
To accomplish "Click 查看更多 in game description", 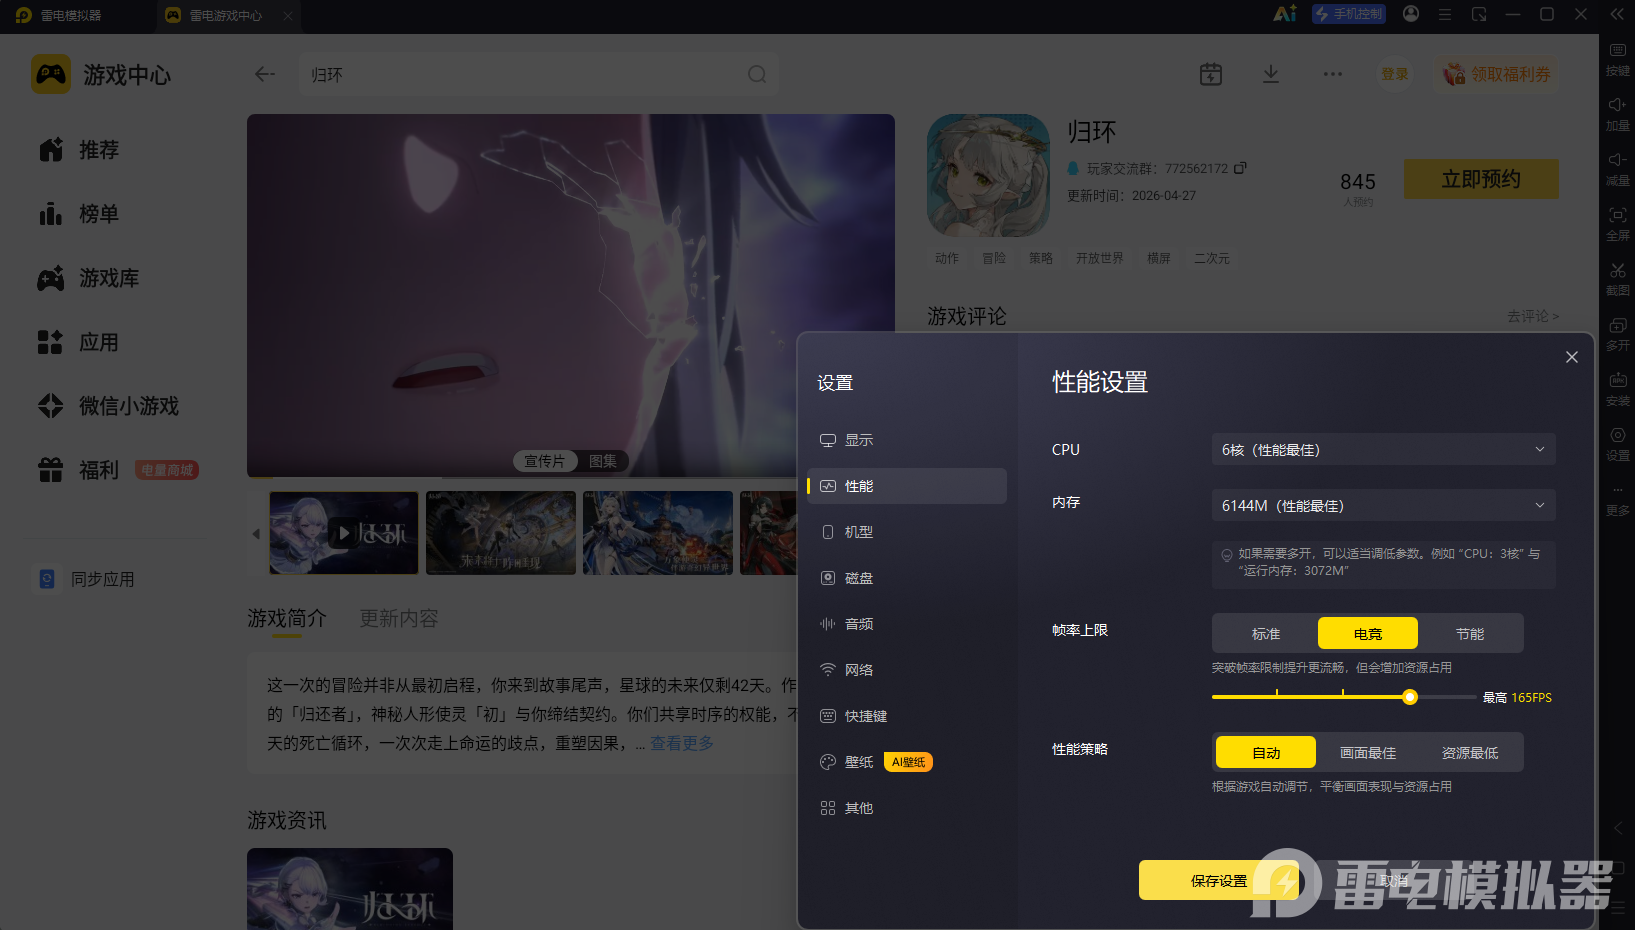I will (x=682, y=743).
